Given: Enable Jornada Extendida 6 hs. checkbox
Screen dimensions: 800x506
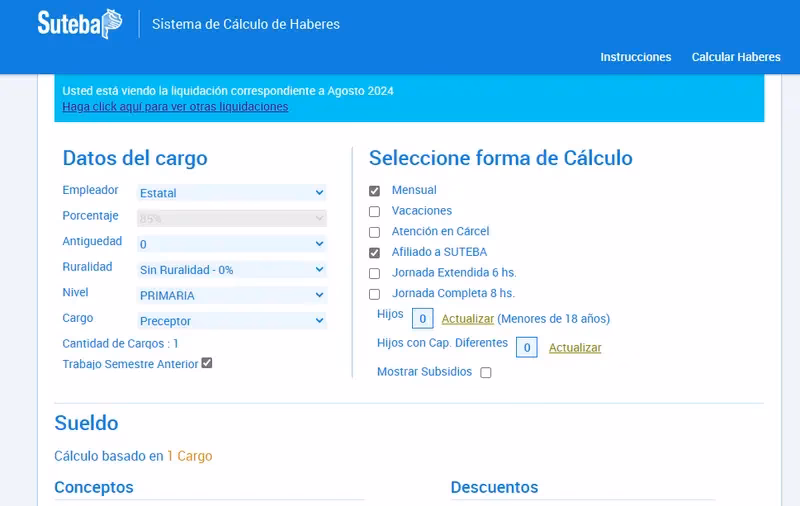Looking at the screenshot, I should click(374, 273).
